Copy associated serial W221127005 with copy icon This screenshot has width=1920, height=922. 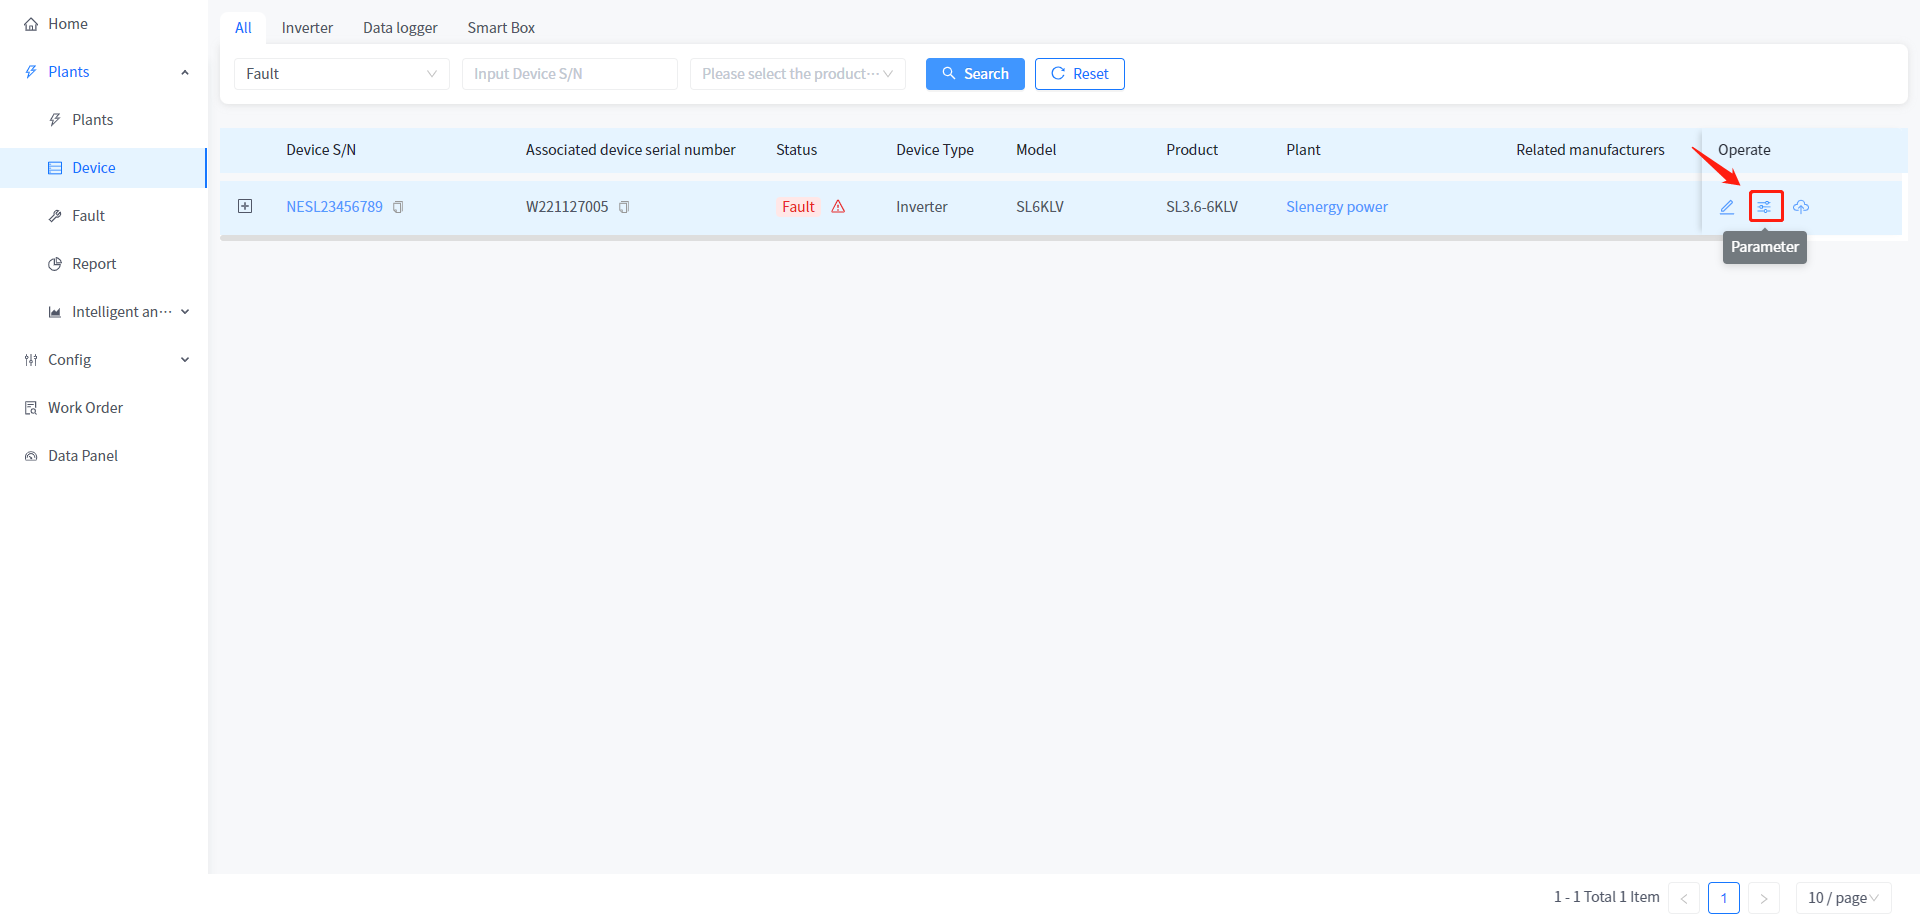click(x=624, y=207)
